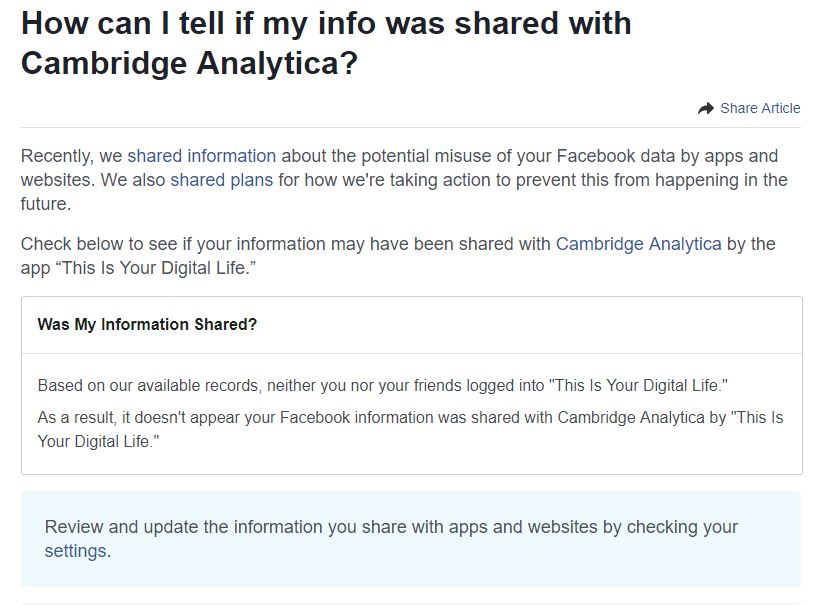Visit the Cambridge Analytica link in paragraph
819x605 pixels.
pos(638,244)
